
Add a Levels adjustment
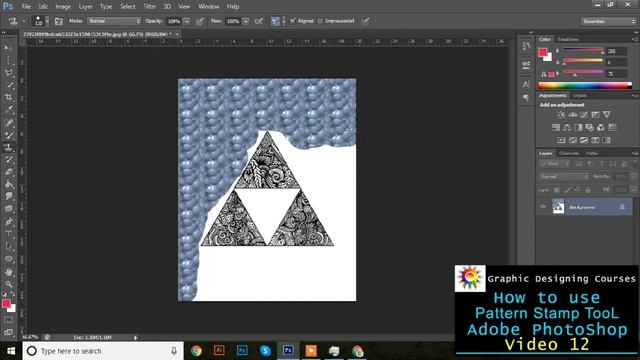click(x=573, y=115)
